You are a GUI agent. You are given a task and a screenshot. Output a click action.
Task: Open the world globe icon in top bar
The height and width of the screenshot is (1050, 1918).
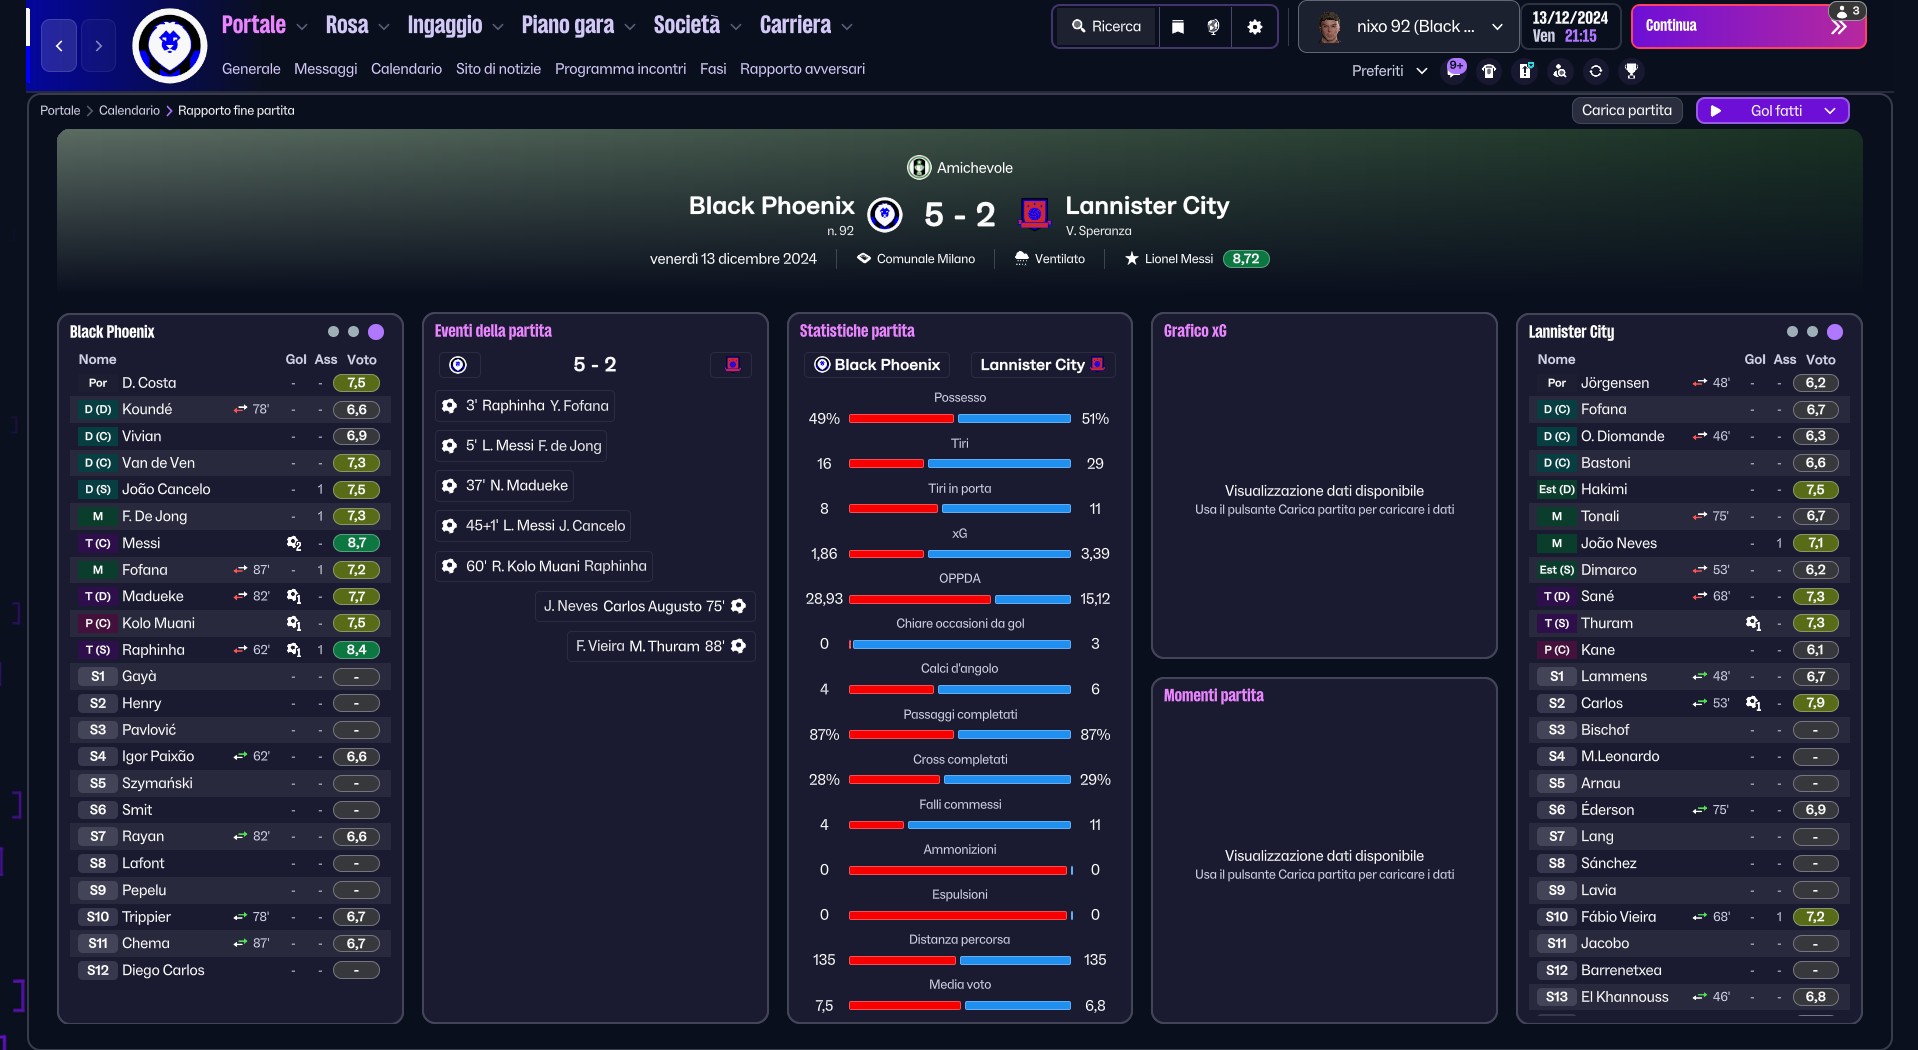[x=1213, y=27]
